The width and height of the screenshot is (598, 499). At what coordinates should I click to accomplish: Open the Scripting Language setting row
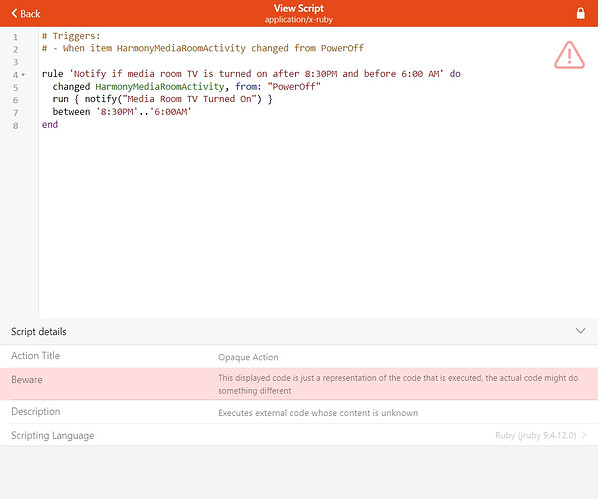click(x=299, y=435)
